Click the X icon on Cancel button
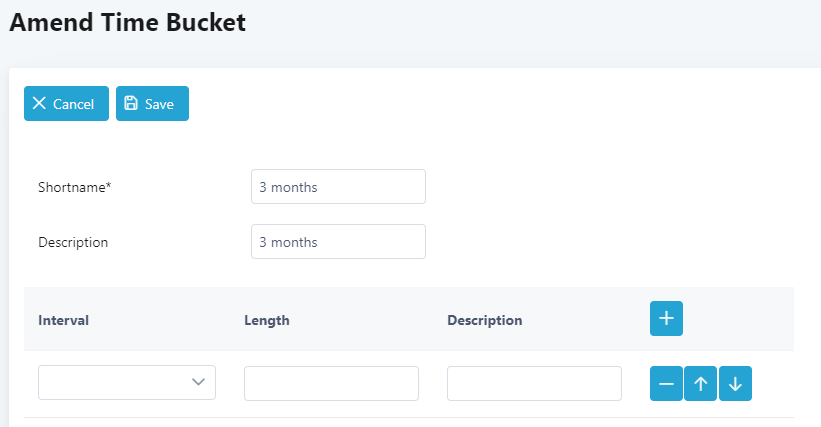Image resolution: width=821 pixels, height=427 pixels. point(39,103)
